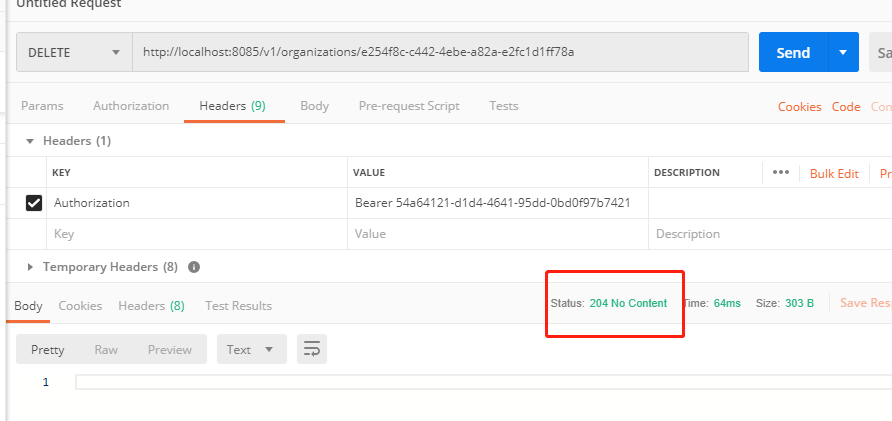Open the Send button dropdown arrow
Viewport: 892px width, 421px height.
click(843, 52)
